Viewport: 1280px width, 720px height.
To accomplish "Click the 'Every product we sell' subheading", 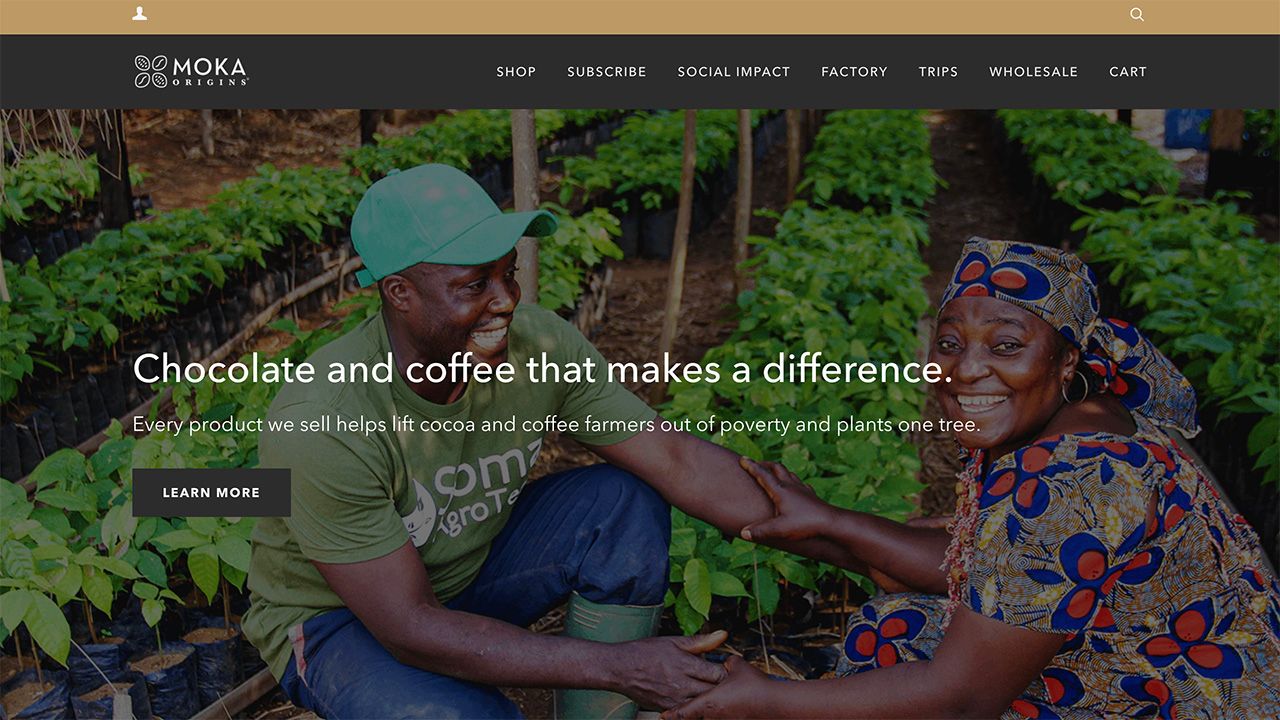I will pos(556,424).
